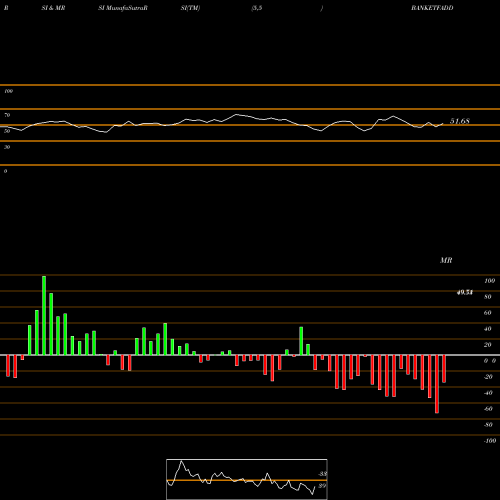Click the -20 label on MR axis
The width and height of the screenshot is (500, 500).
[x=488, y=377]
